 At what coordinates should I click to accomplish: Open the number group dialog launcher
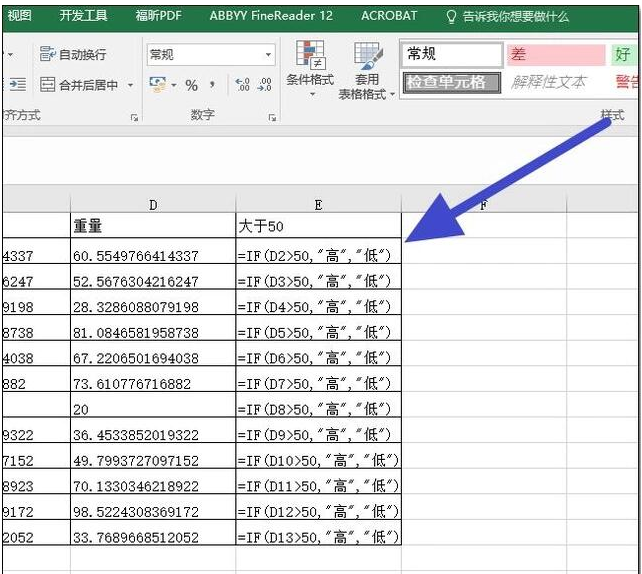(x=272, y=118)
